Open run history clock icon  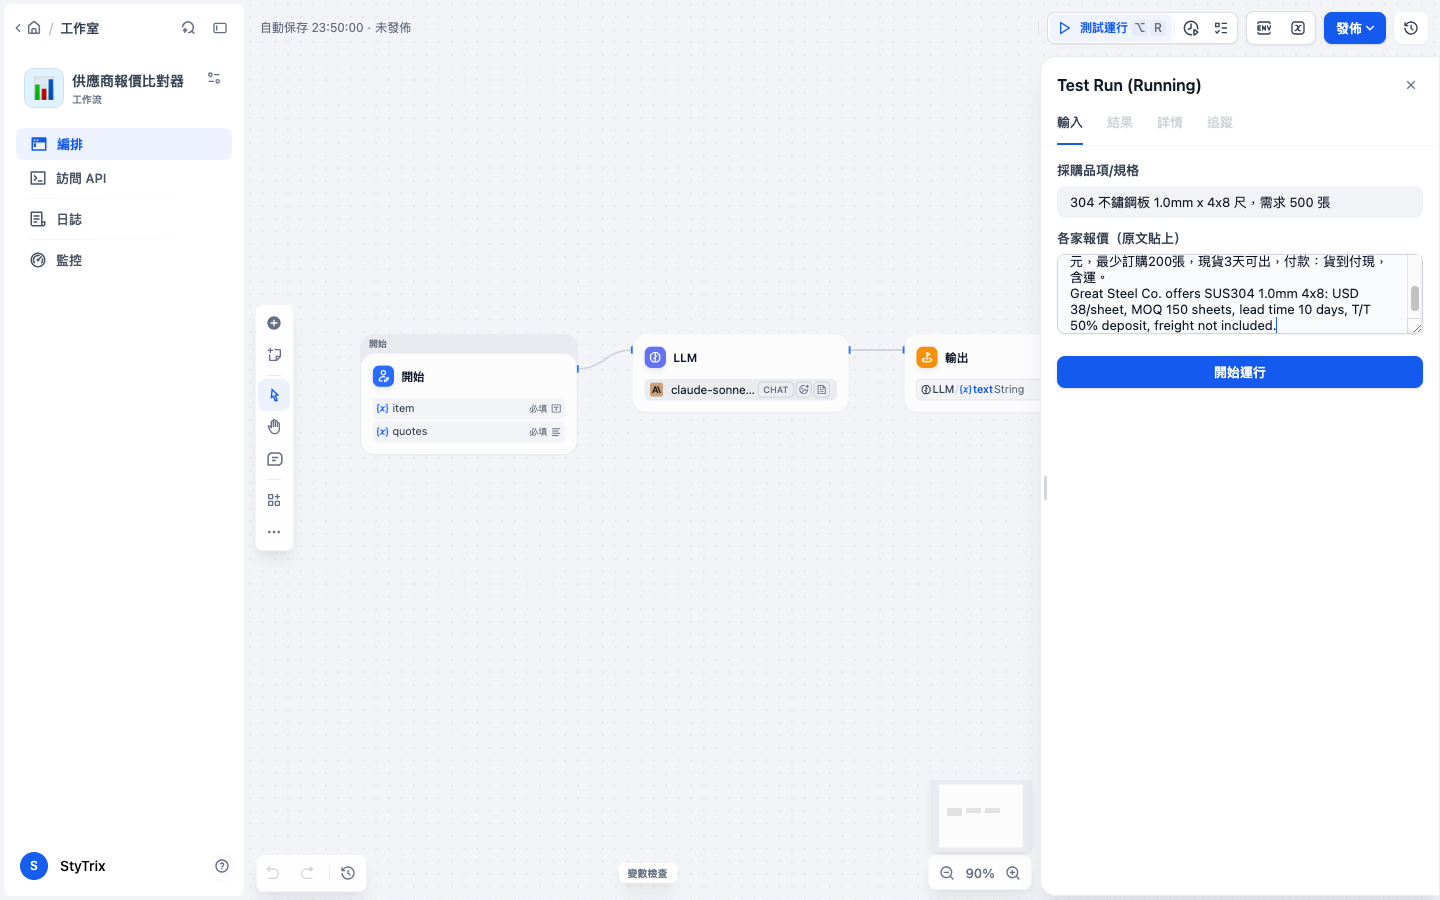click(1191, 28)
